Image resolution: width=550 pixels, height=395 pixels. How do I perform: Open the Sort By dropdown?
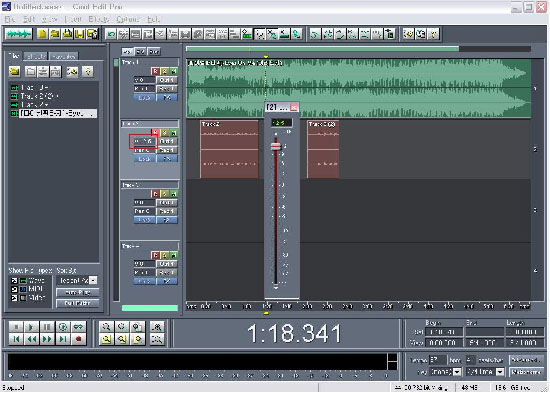(x=93, y=280)
